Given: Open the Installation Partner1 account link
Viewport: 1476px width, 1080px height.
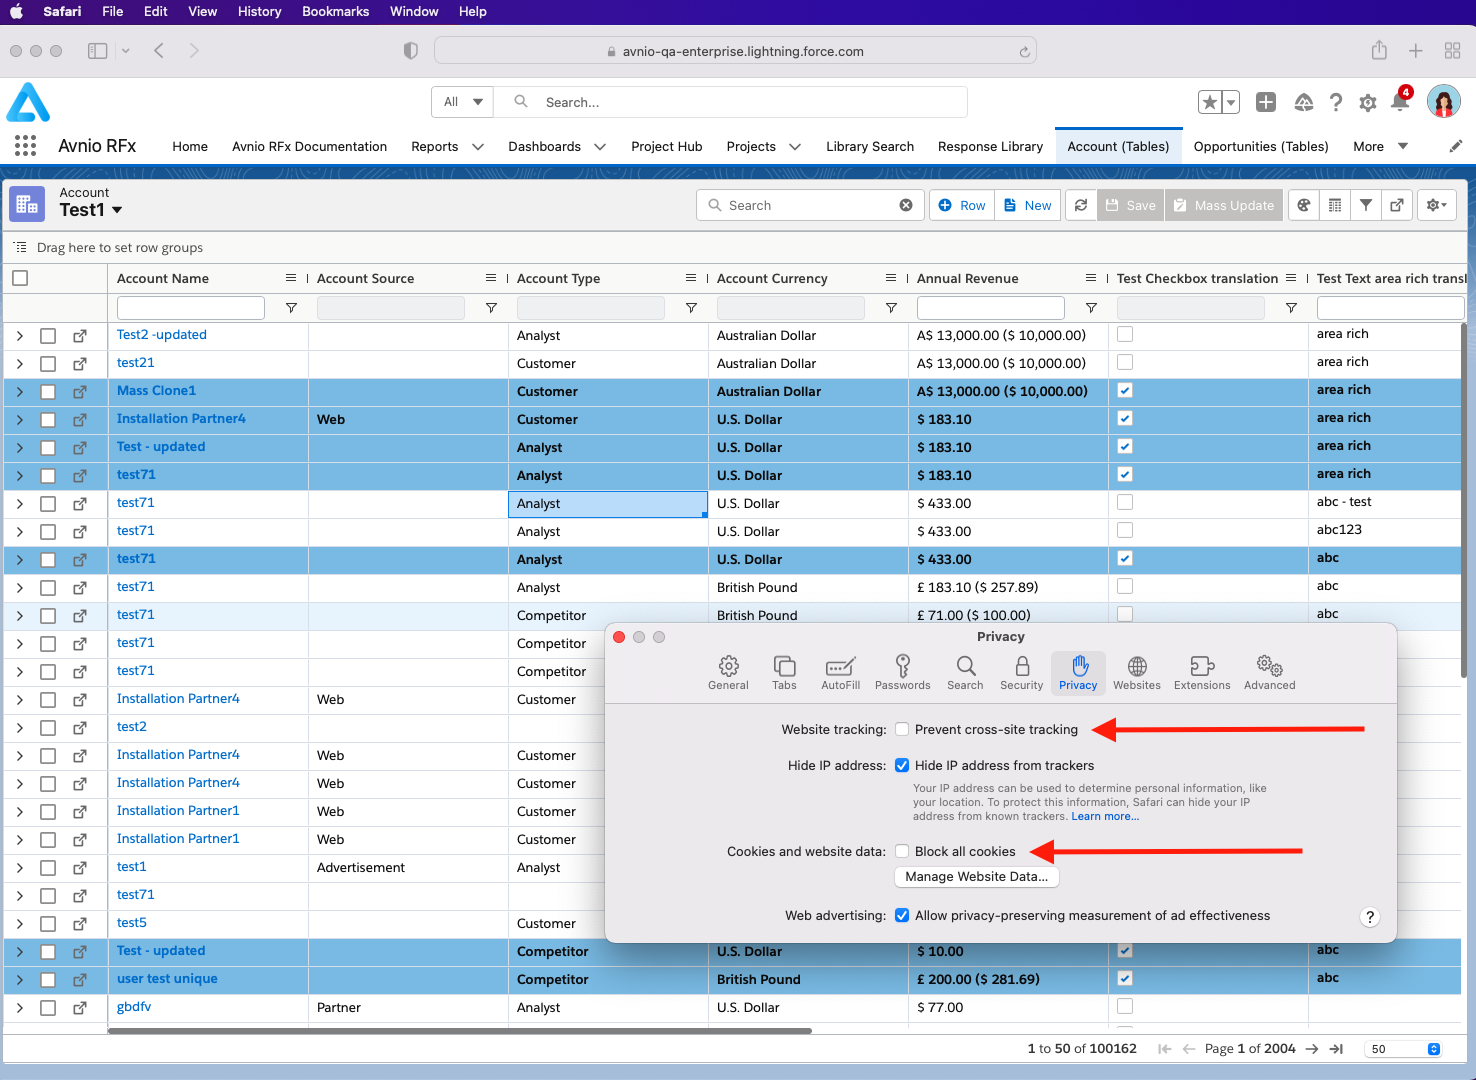Looking at the screenshot, I should click(x=178, y=811).
